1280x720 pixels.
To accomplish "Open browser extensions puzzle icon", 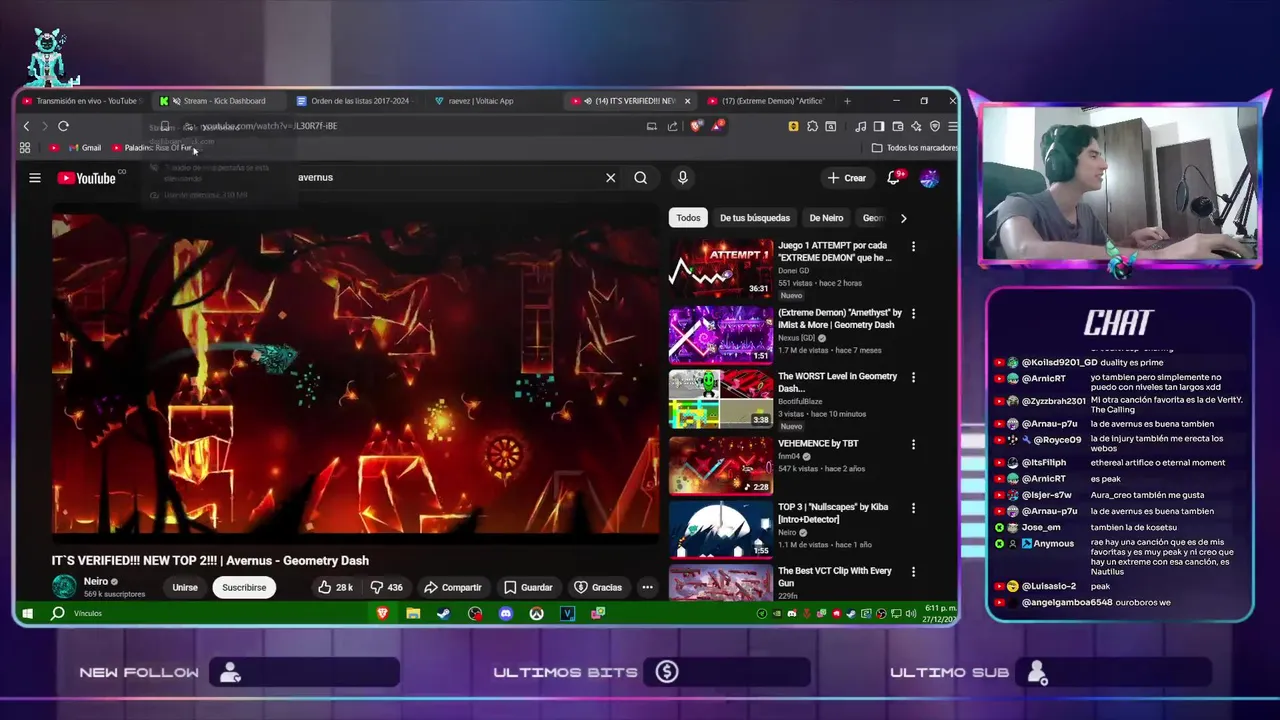I will pyautogui.click(x=812, y=126).
